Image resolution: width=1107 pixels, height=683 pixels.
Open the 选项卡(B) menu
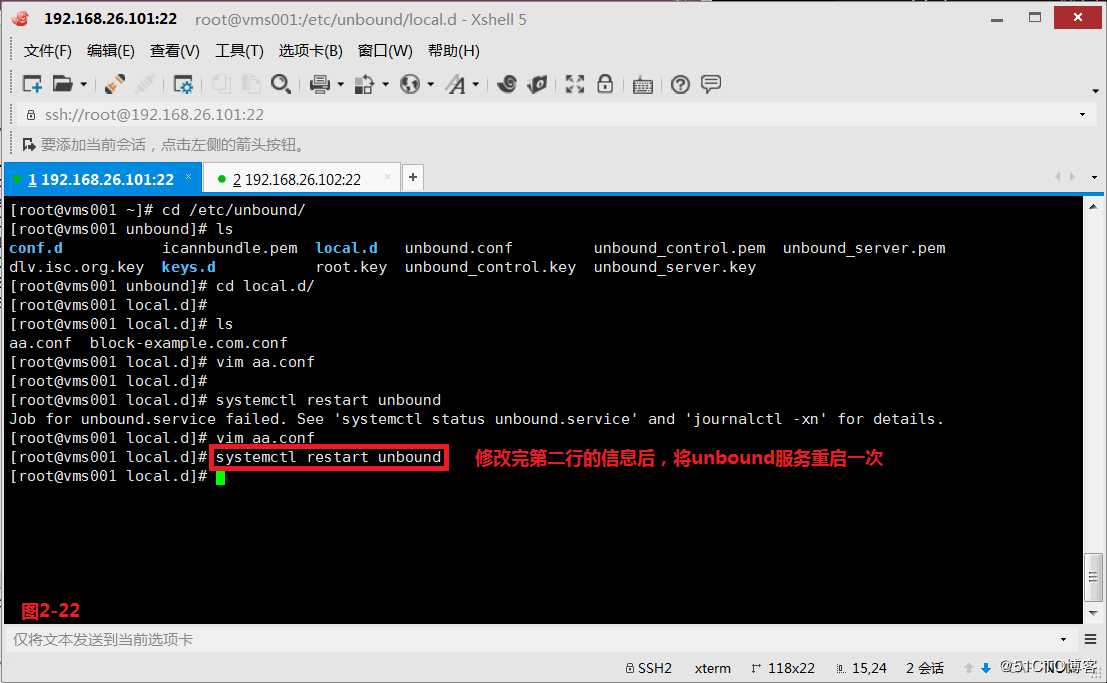click(311, 51)
